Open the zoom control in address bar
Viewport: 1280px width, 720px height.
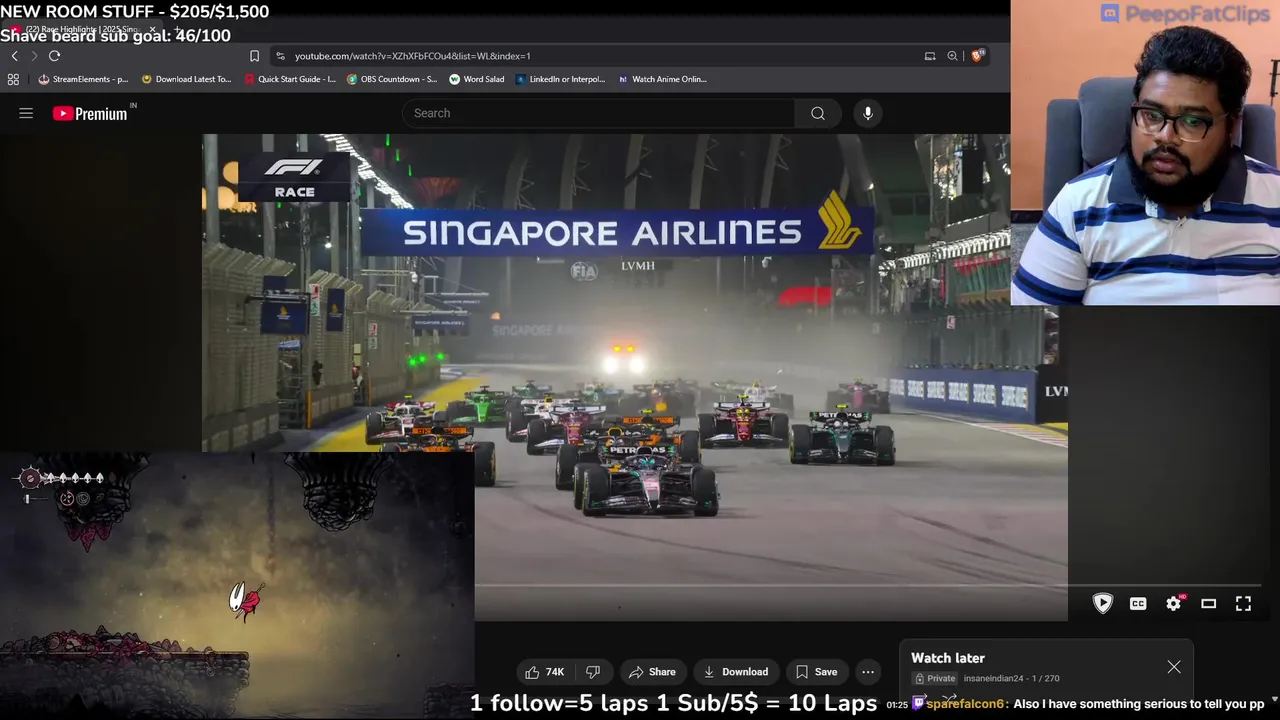953,56
